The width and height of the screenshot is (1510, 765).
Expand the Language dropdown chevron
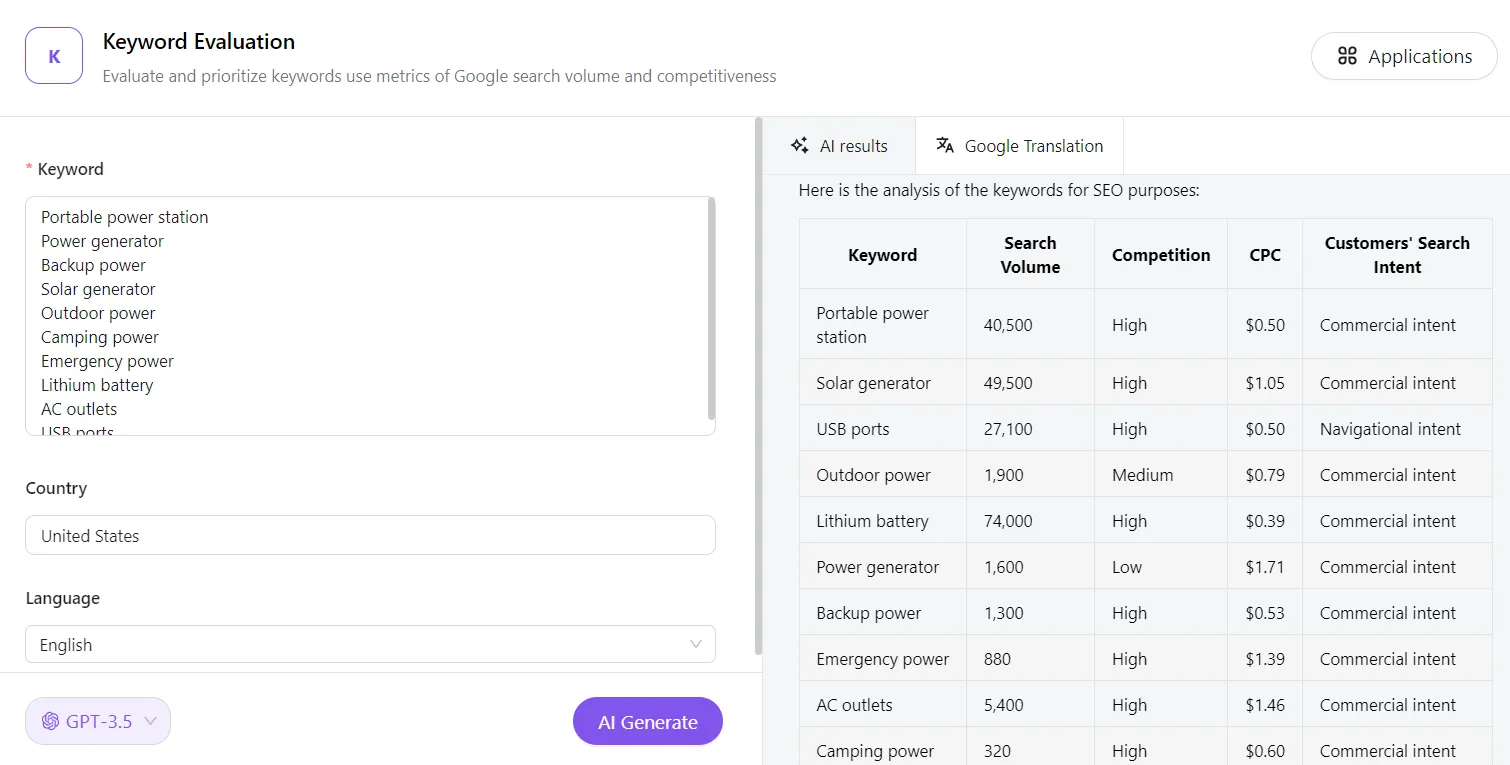coord(696,644)
